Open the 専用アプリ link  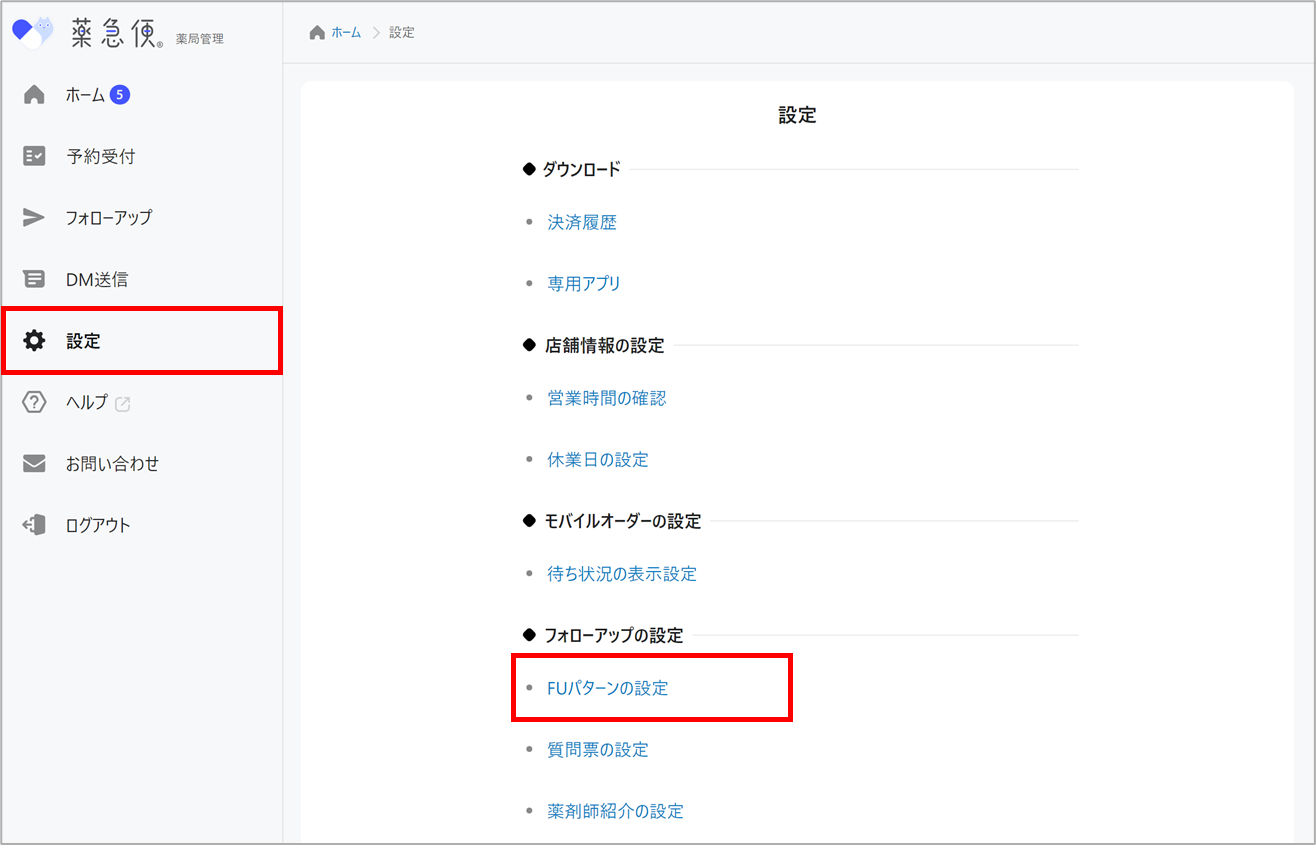click(584, 284)
